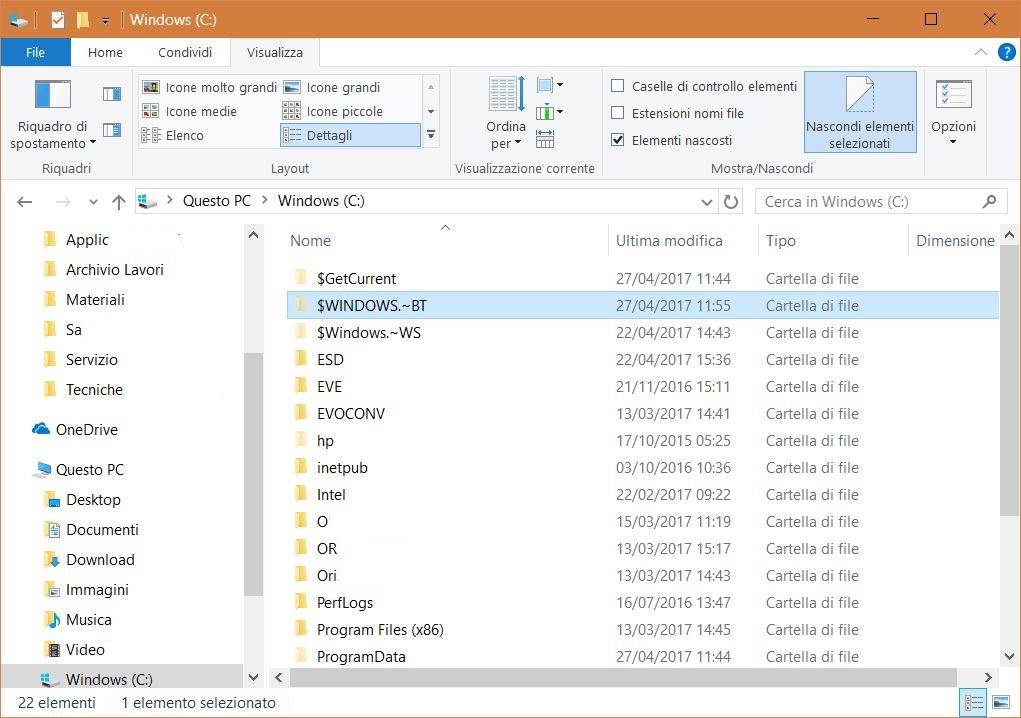Switch to the Condividi ribbon tab
This screenshot has height=718, width=1021.
tap(185, 53)
